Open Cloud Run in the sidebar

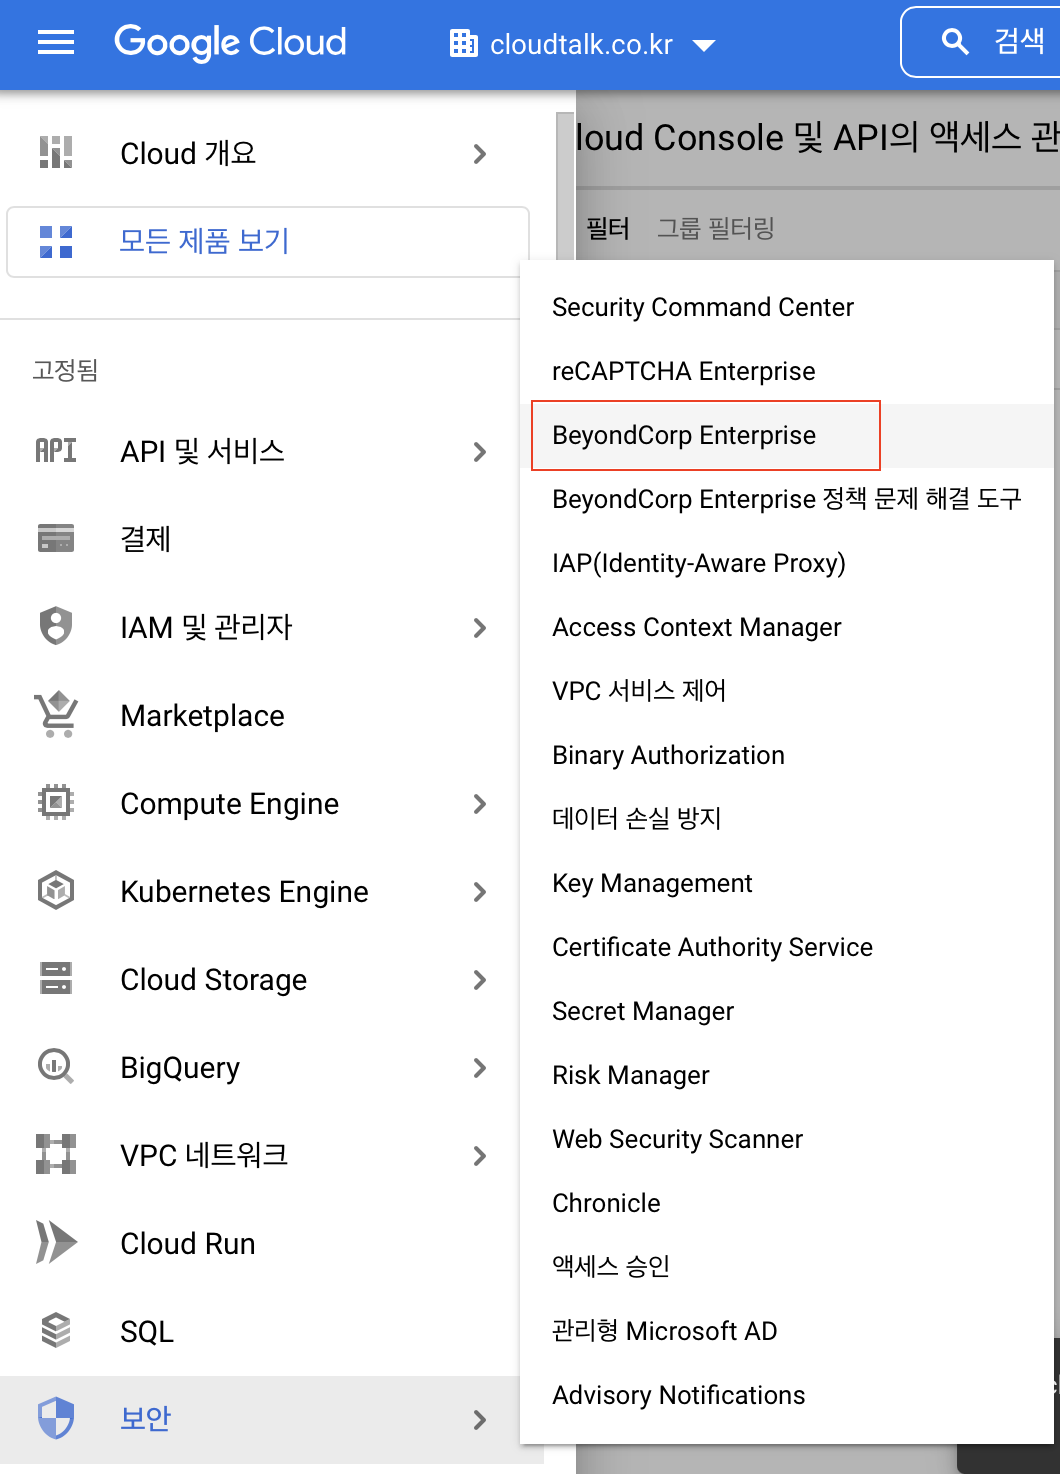tap(260, 1243)
